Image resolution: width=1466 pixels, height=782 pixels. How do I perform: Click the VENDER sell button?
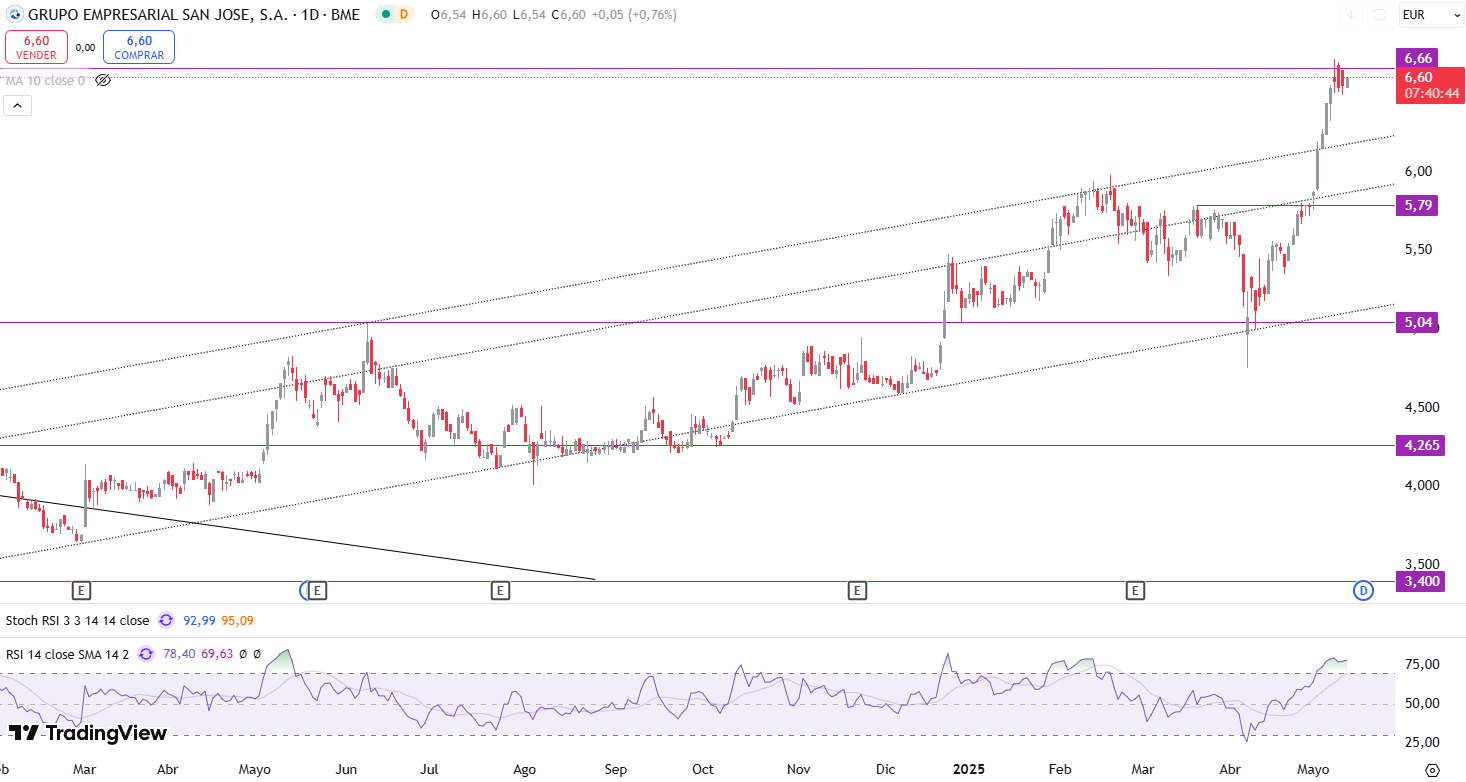[x=37, y=47]
